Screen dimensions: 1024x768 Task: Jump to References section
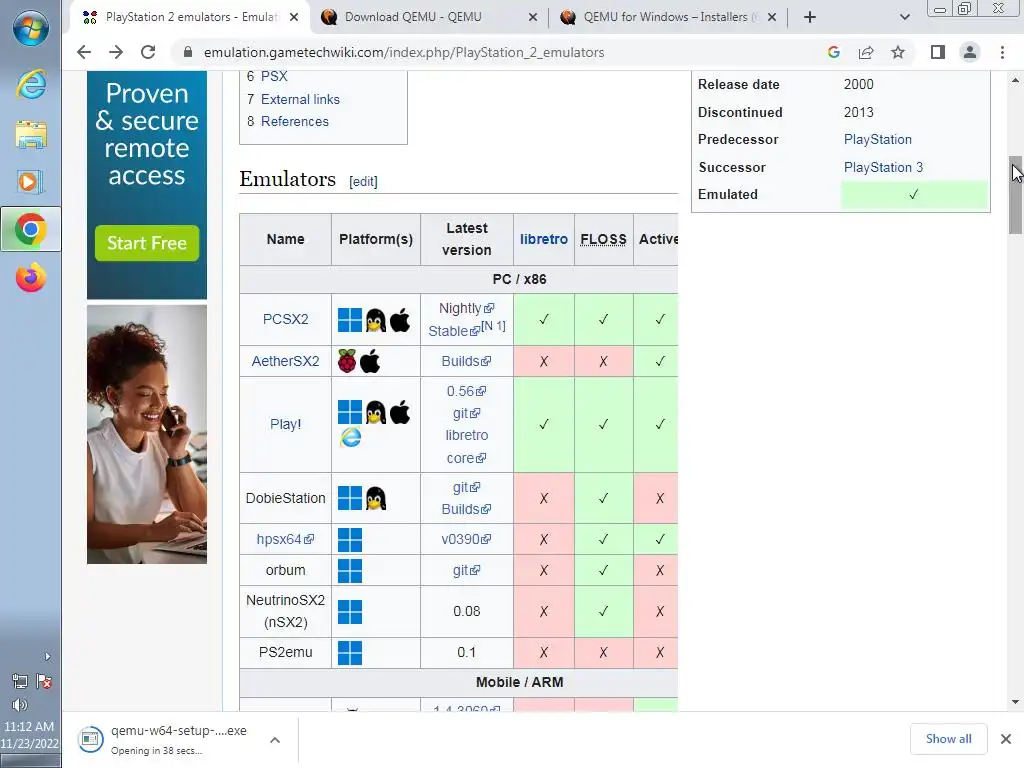[x=295, y=121]
